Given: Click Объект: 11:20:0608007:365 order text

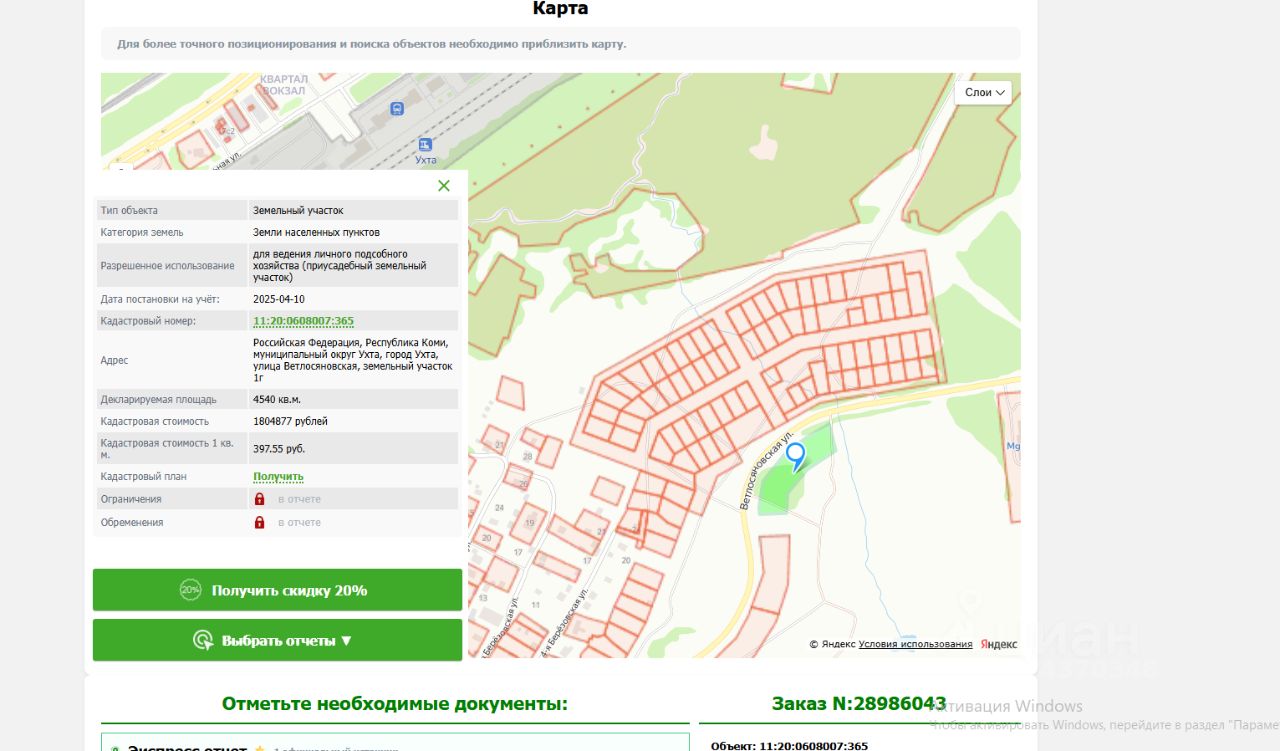Looking at the screenshot, I should click(x=789, y=745).
